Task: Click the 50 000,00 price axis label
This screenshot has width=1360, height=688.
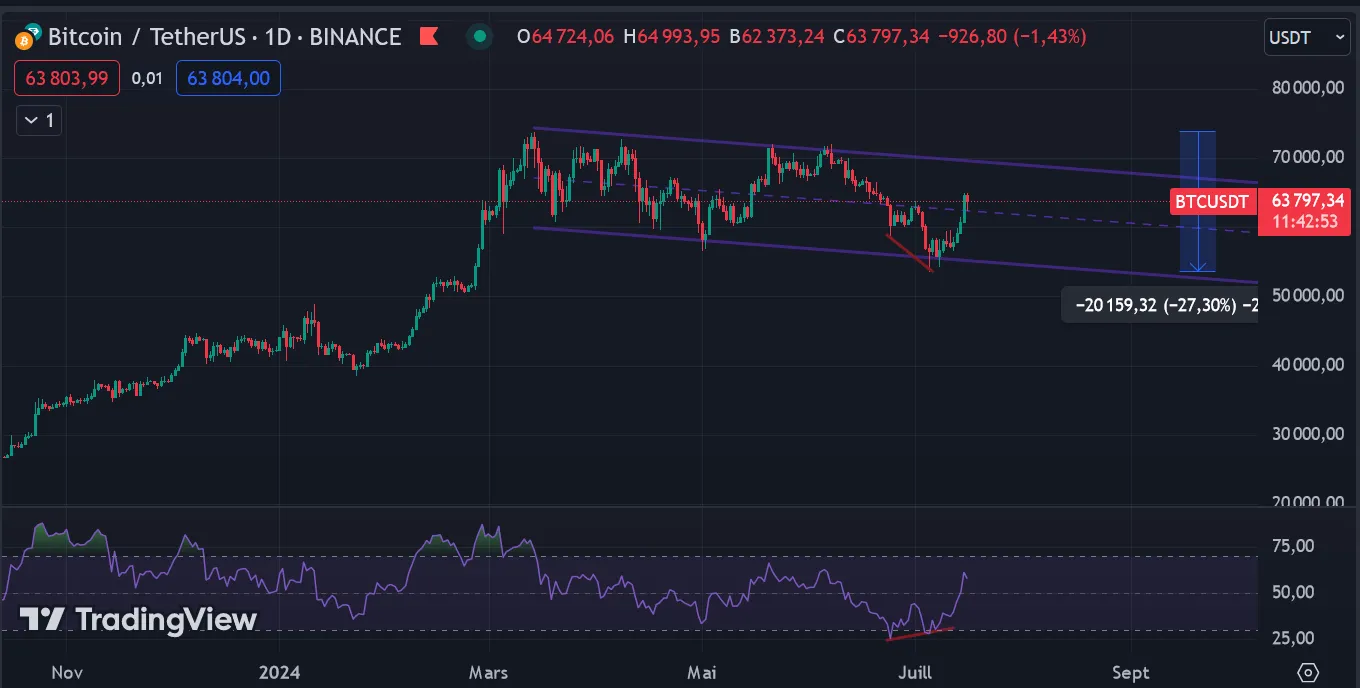Action: 1308,296
